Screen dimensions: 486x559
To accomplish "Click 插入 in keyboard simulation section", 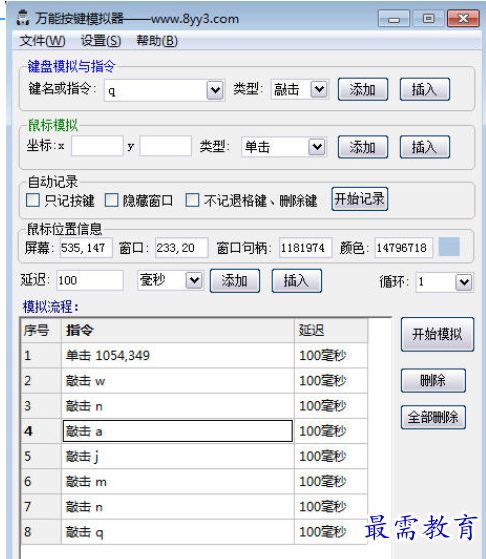I will point(425,89).
